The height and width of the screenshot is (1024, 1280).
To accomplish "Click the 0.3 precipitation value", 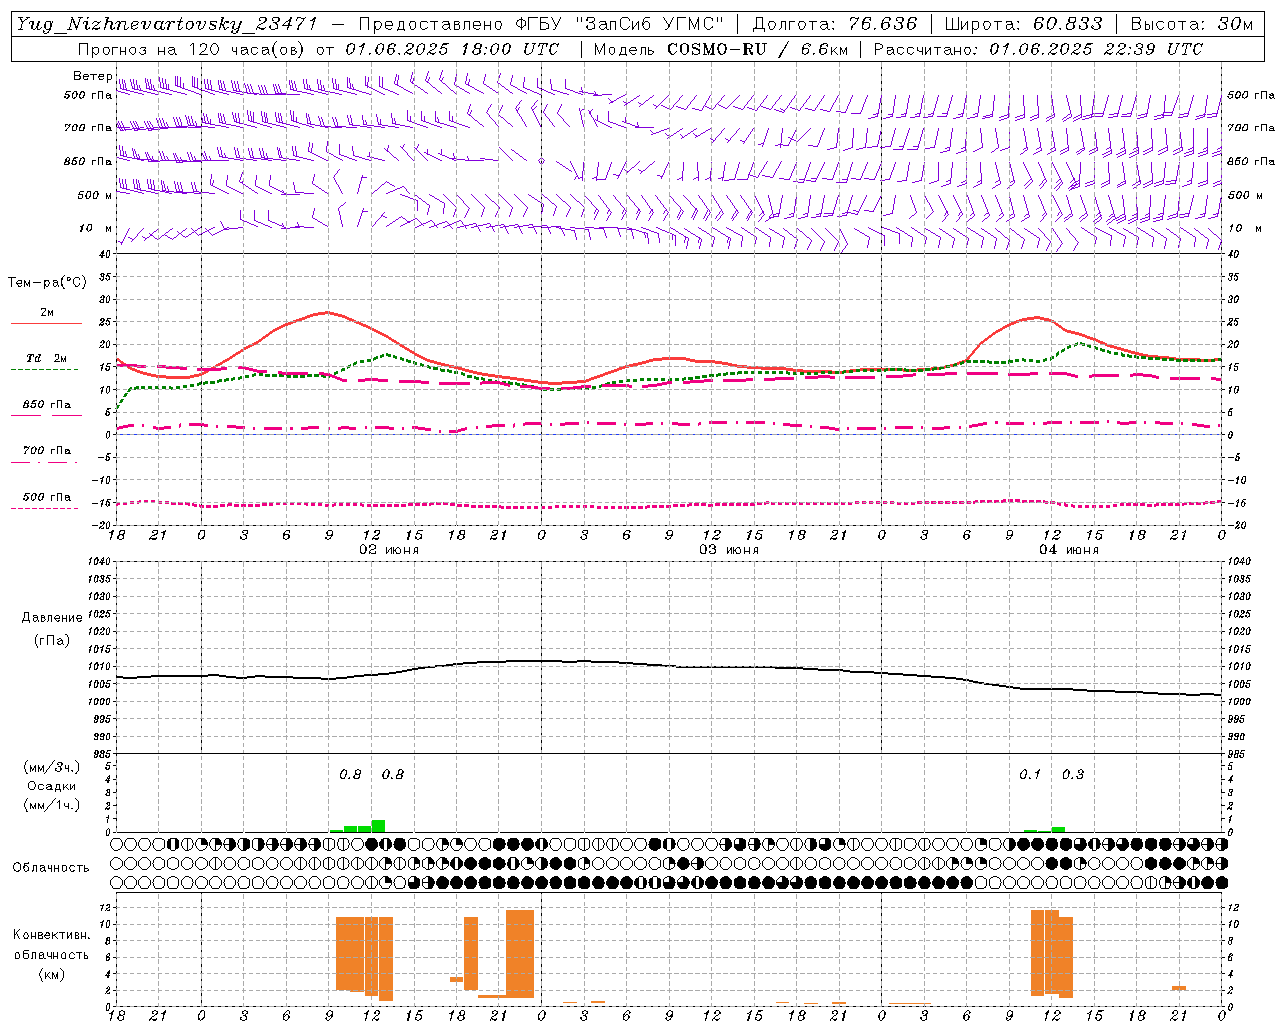I will [x=1073, y=775].
